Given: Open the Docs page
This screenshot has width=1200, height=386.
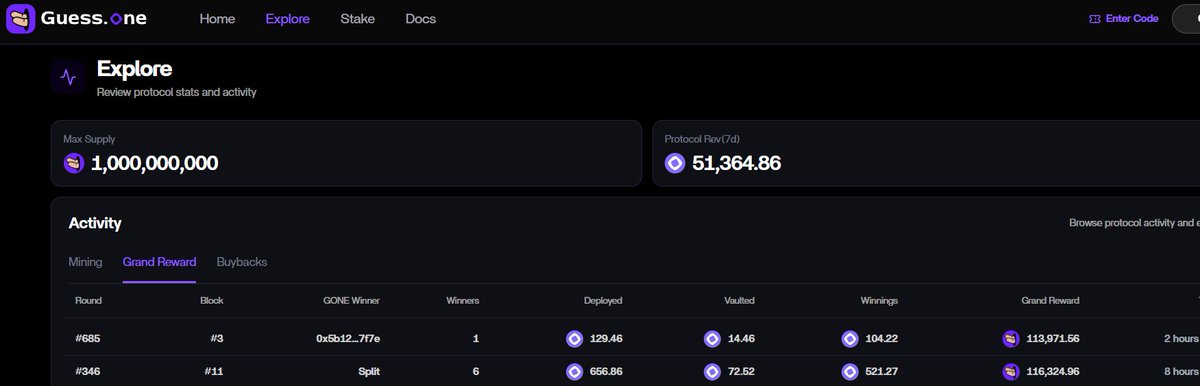Looking at the screenshot, I should [x=420, y=19].
